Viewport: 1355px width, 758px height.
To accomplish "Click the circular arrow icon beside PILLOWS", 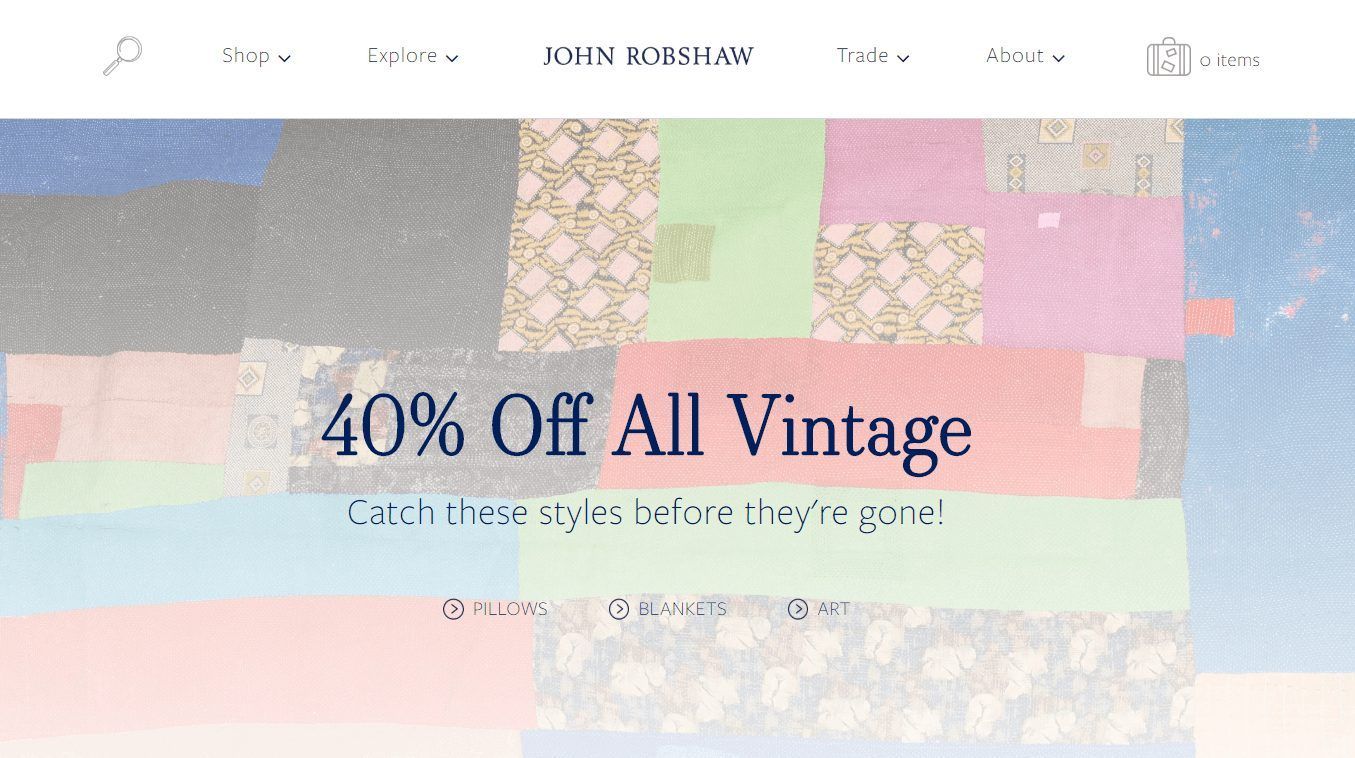I will click(455, 609).
